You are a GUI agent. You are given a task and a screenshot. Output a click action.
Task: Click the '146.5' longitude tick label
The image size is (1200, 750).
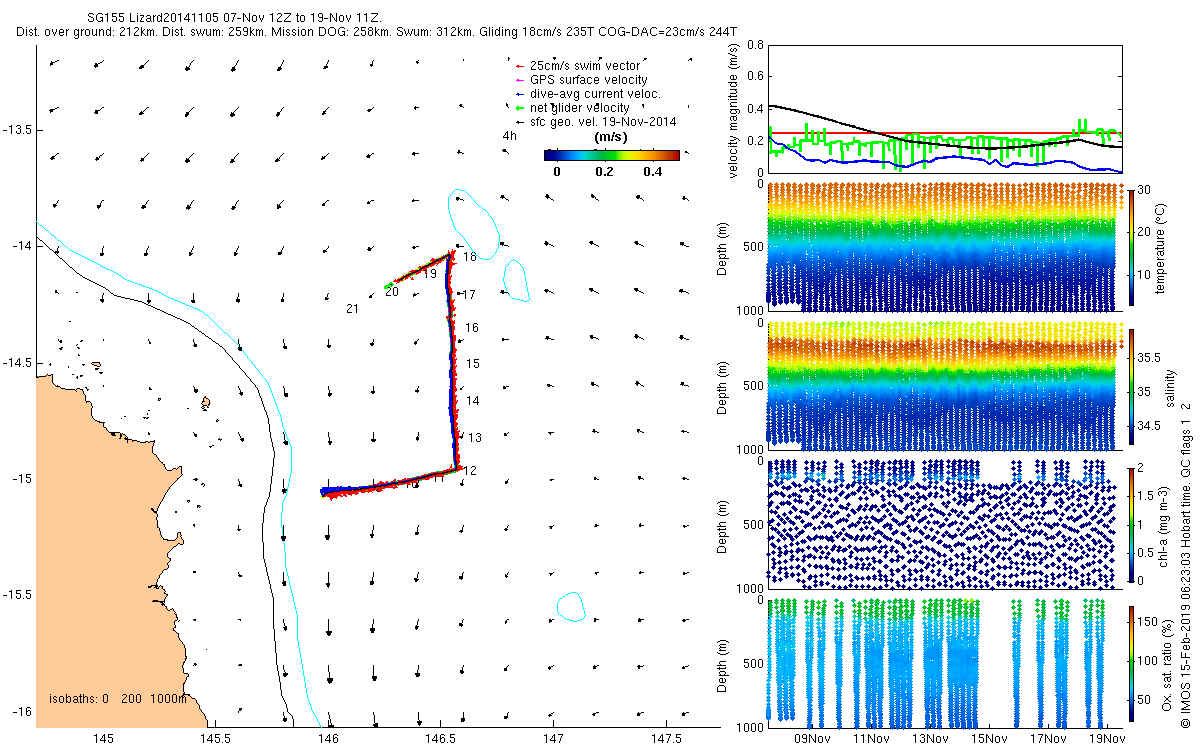point(441,739)
